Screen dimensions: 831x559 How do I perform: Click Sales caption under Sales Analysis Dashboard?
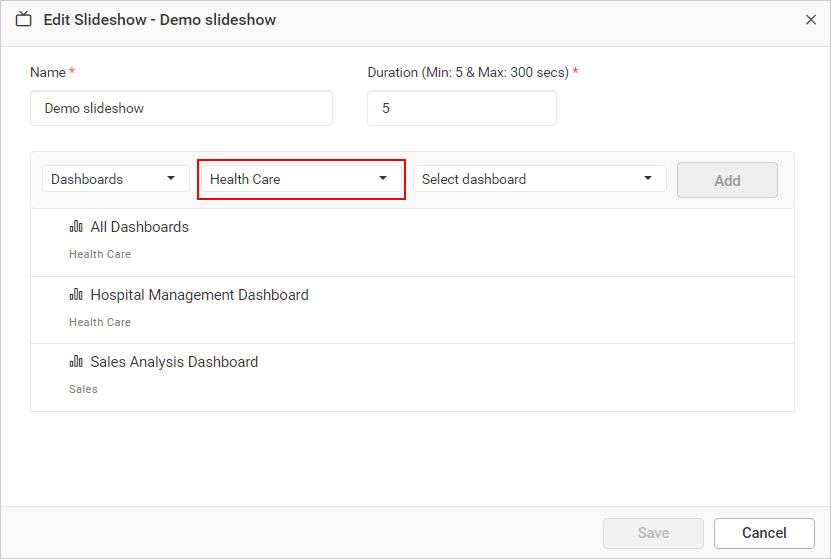pyautogui.click(x=83, y=389)
